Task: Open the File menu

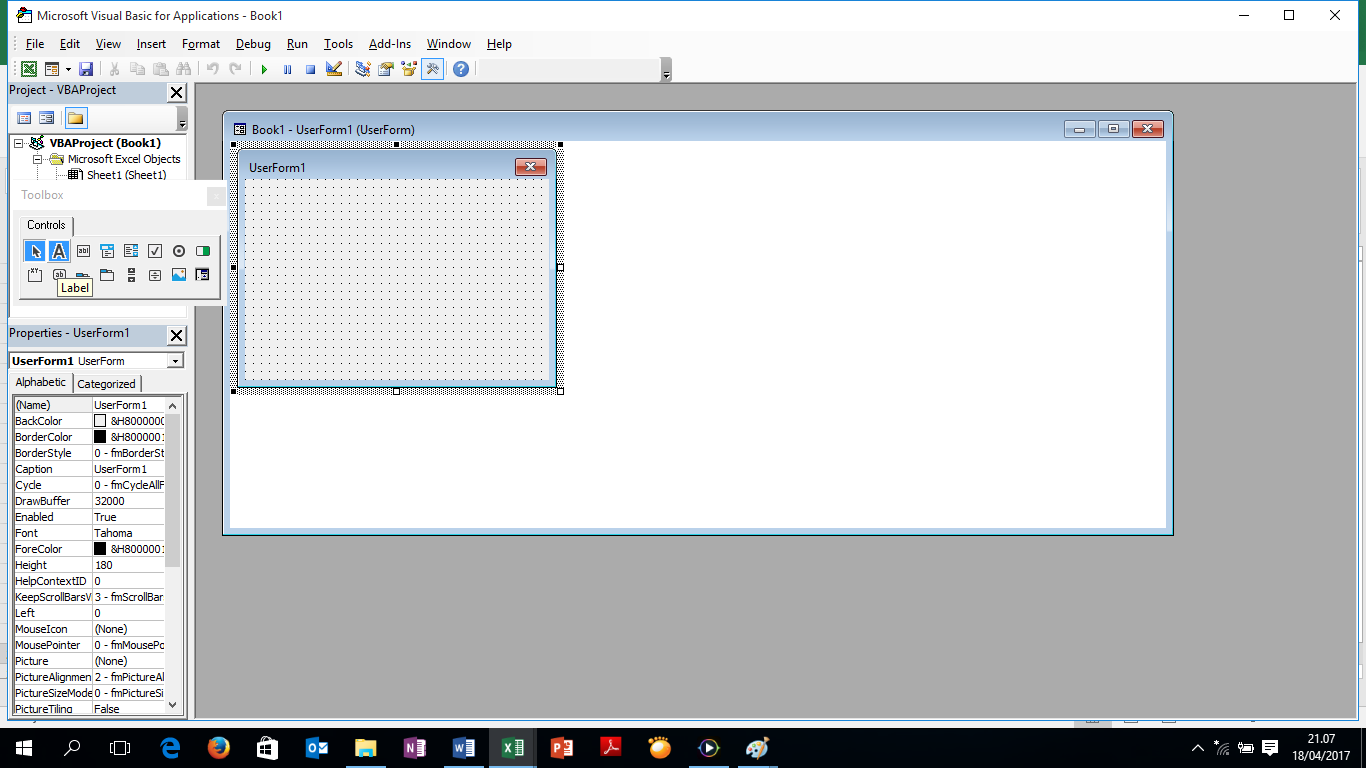Action: tap(35, 44)
